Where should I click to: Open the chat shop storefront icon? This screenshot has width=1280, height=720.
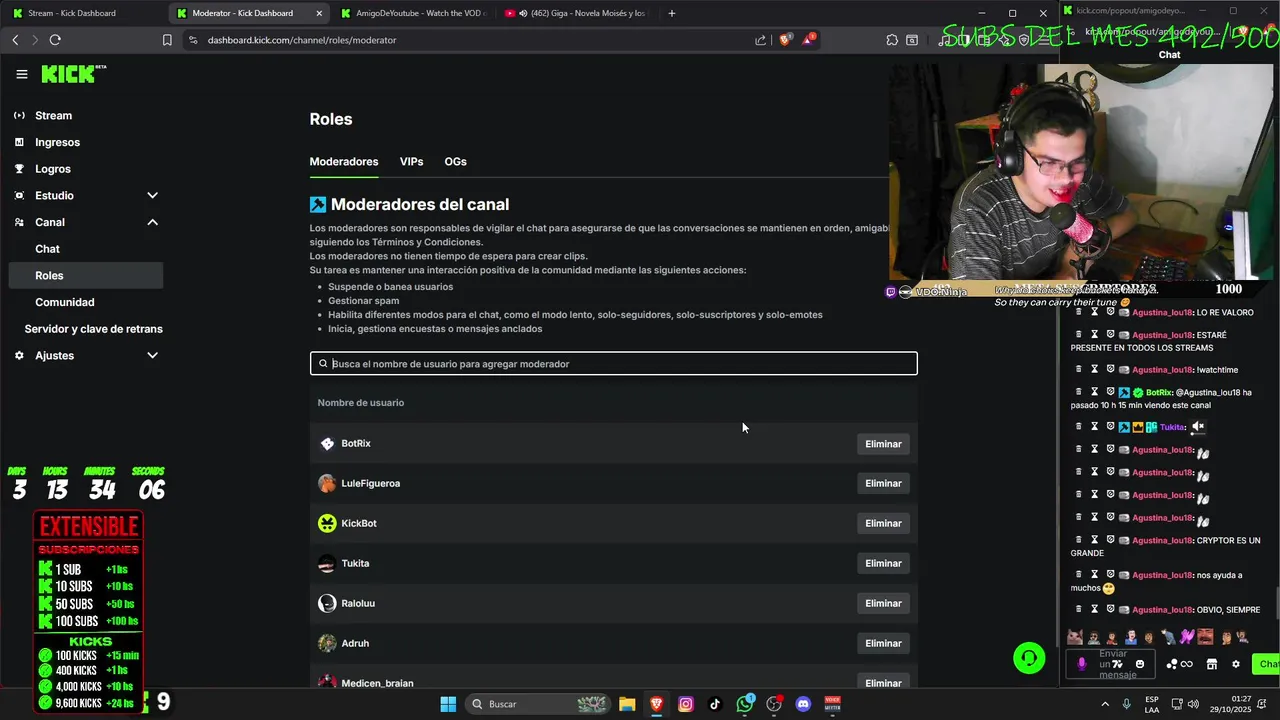click(x=1211, y=664)
